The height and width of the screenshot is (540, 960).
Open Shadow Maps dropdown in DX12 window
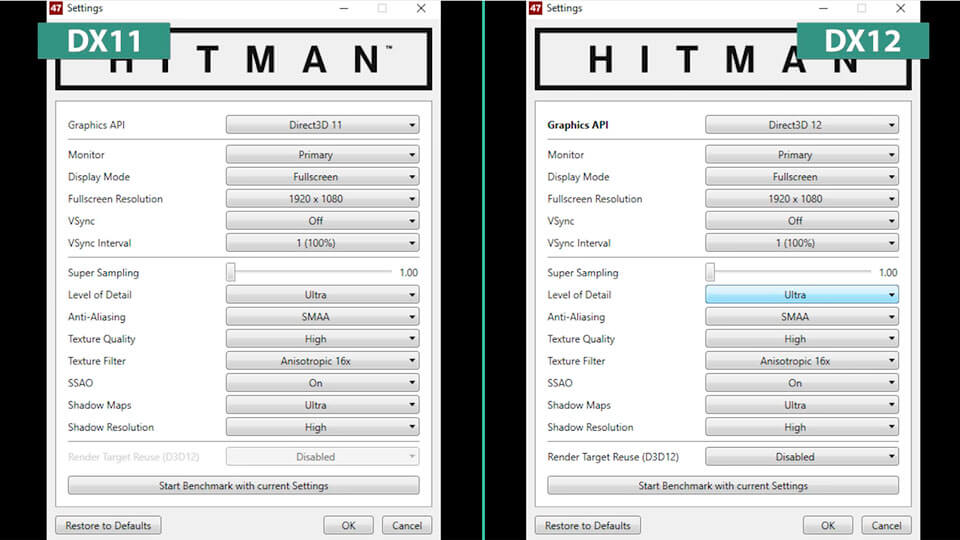point(802,405)
